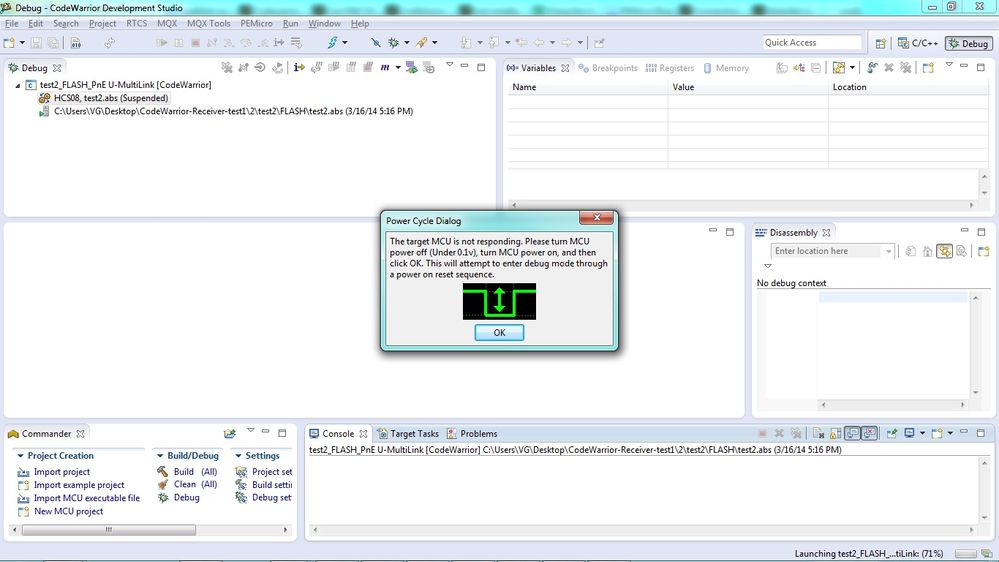Open the MQX Tools menu
Viewport: 999px width, 562px height.
pos(208,23)
